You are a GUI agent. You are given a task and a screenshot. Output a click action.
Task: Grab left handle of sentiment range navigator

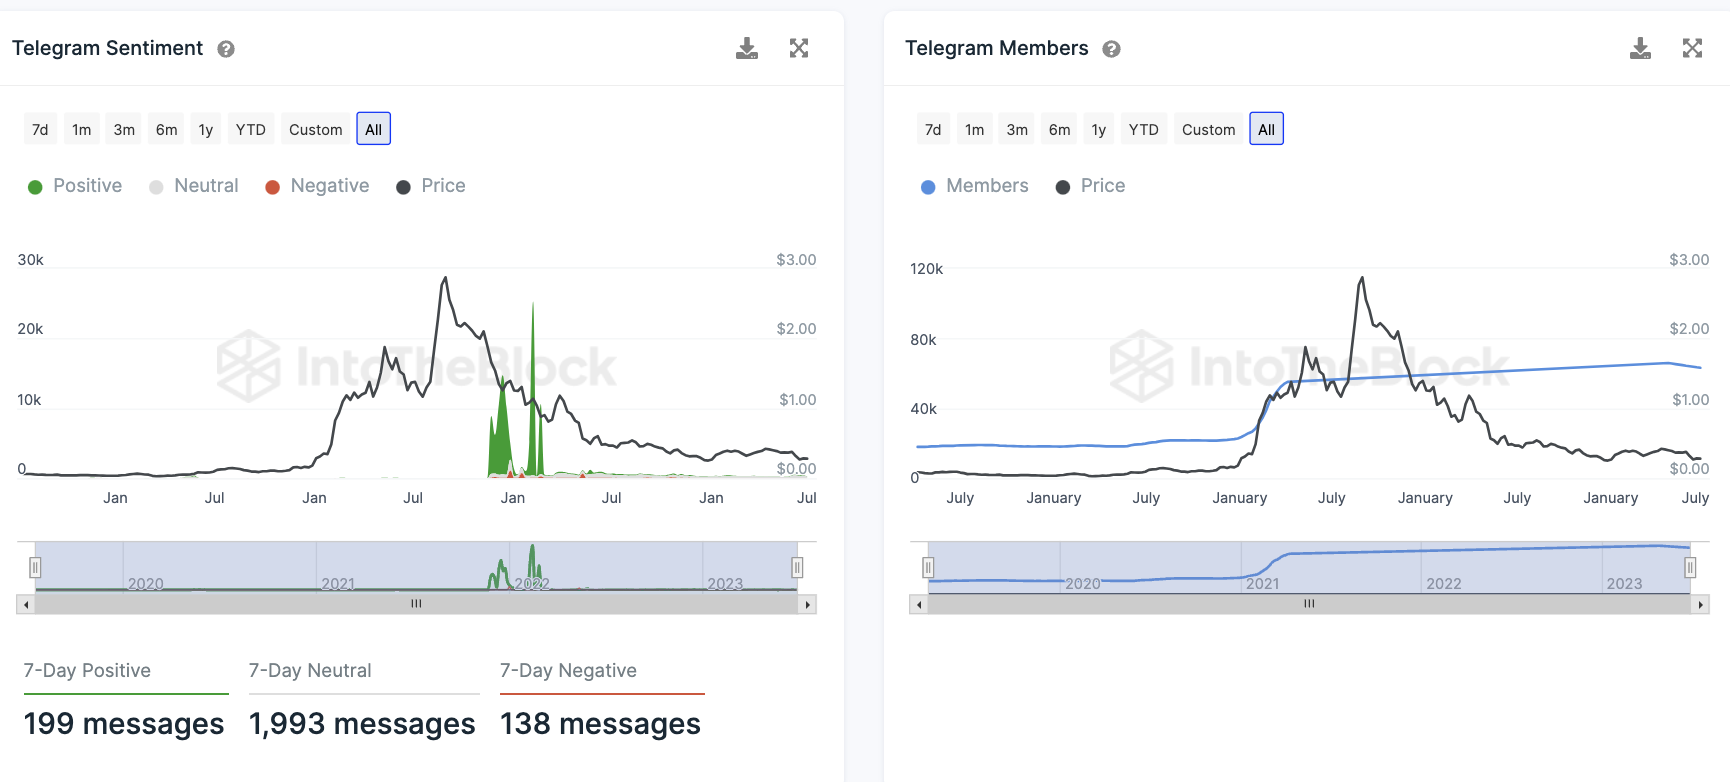(x=35, y=568)
